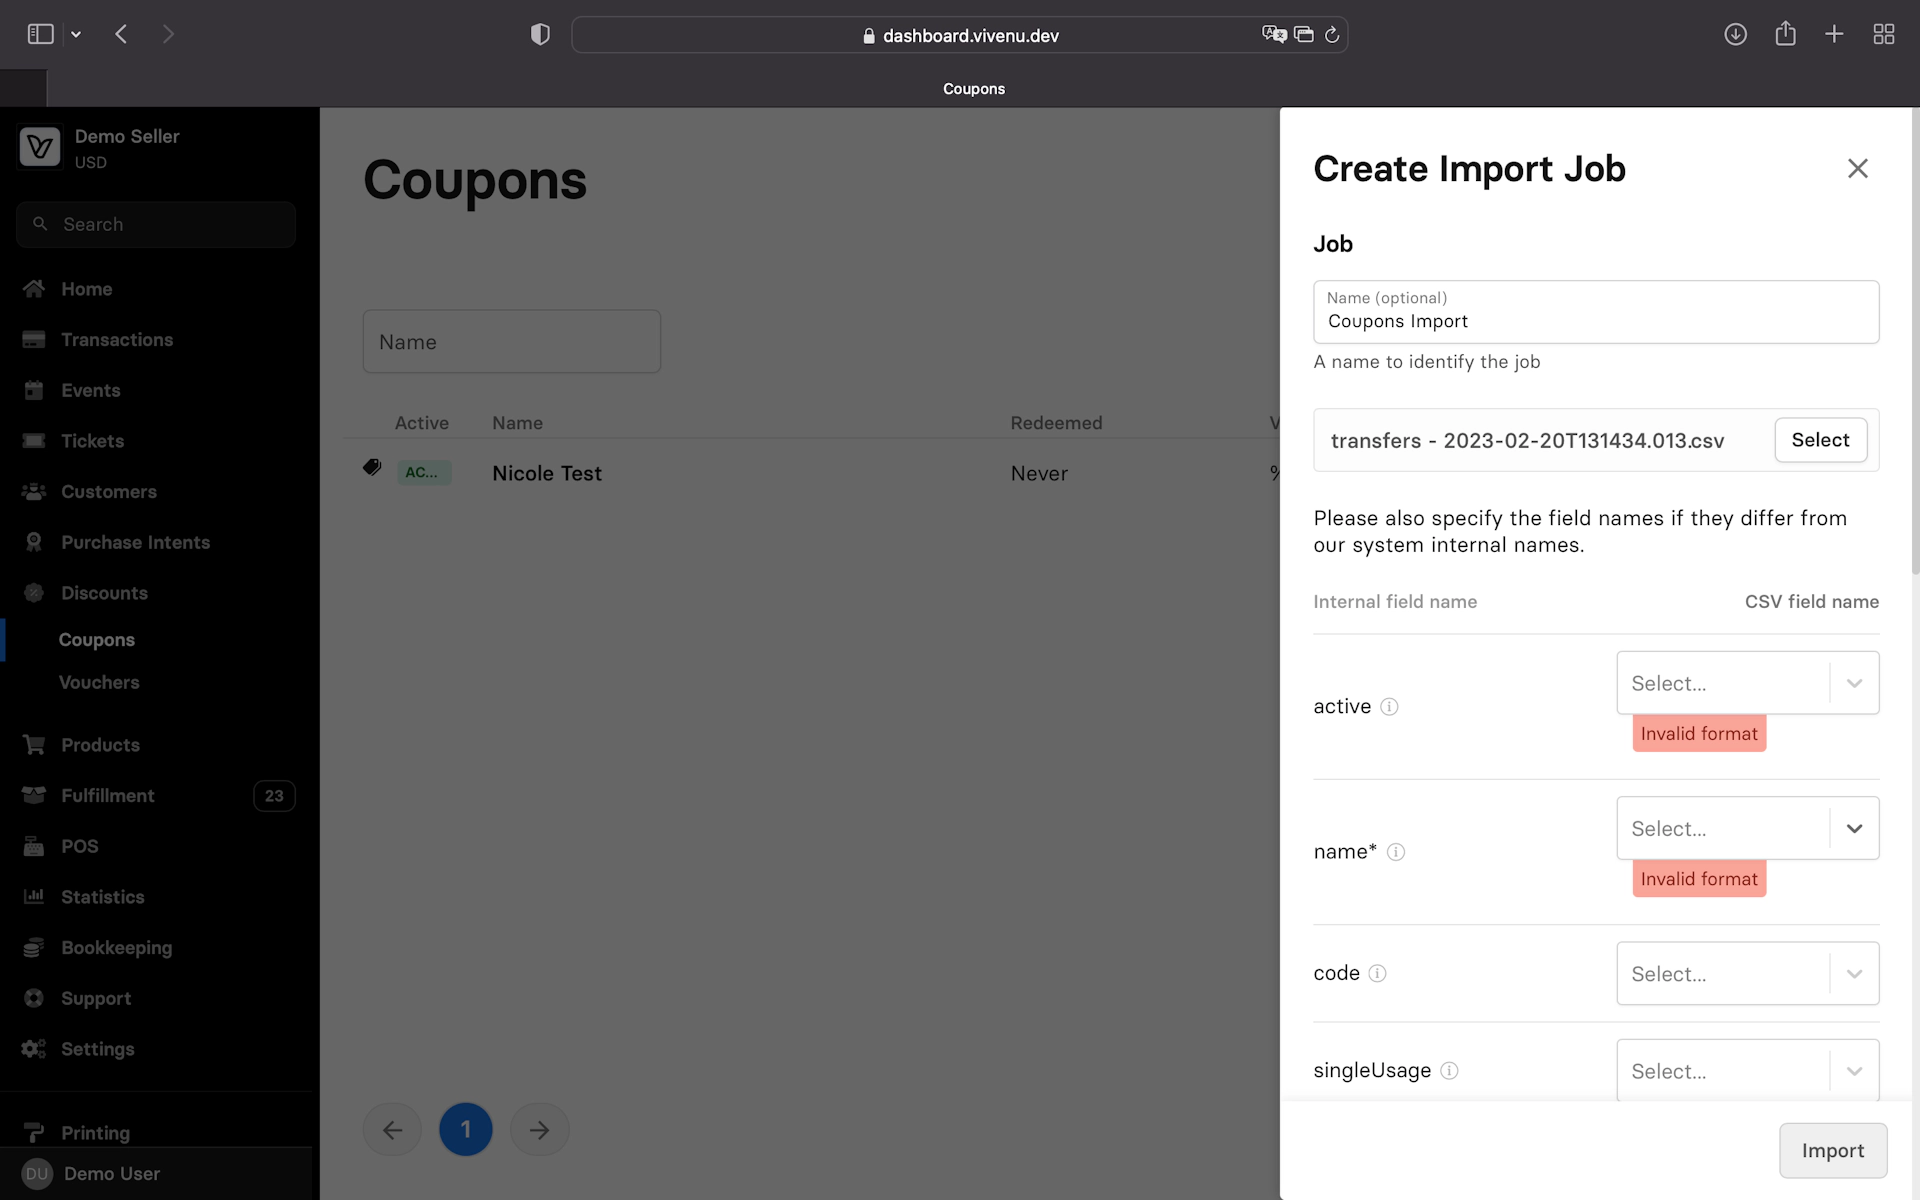
Task: Click info icon beside name* field
Action: [1396, 852]
